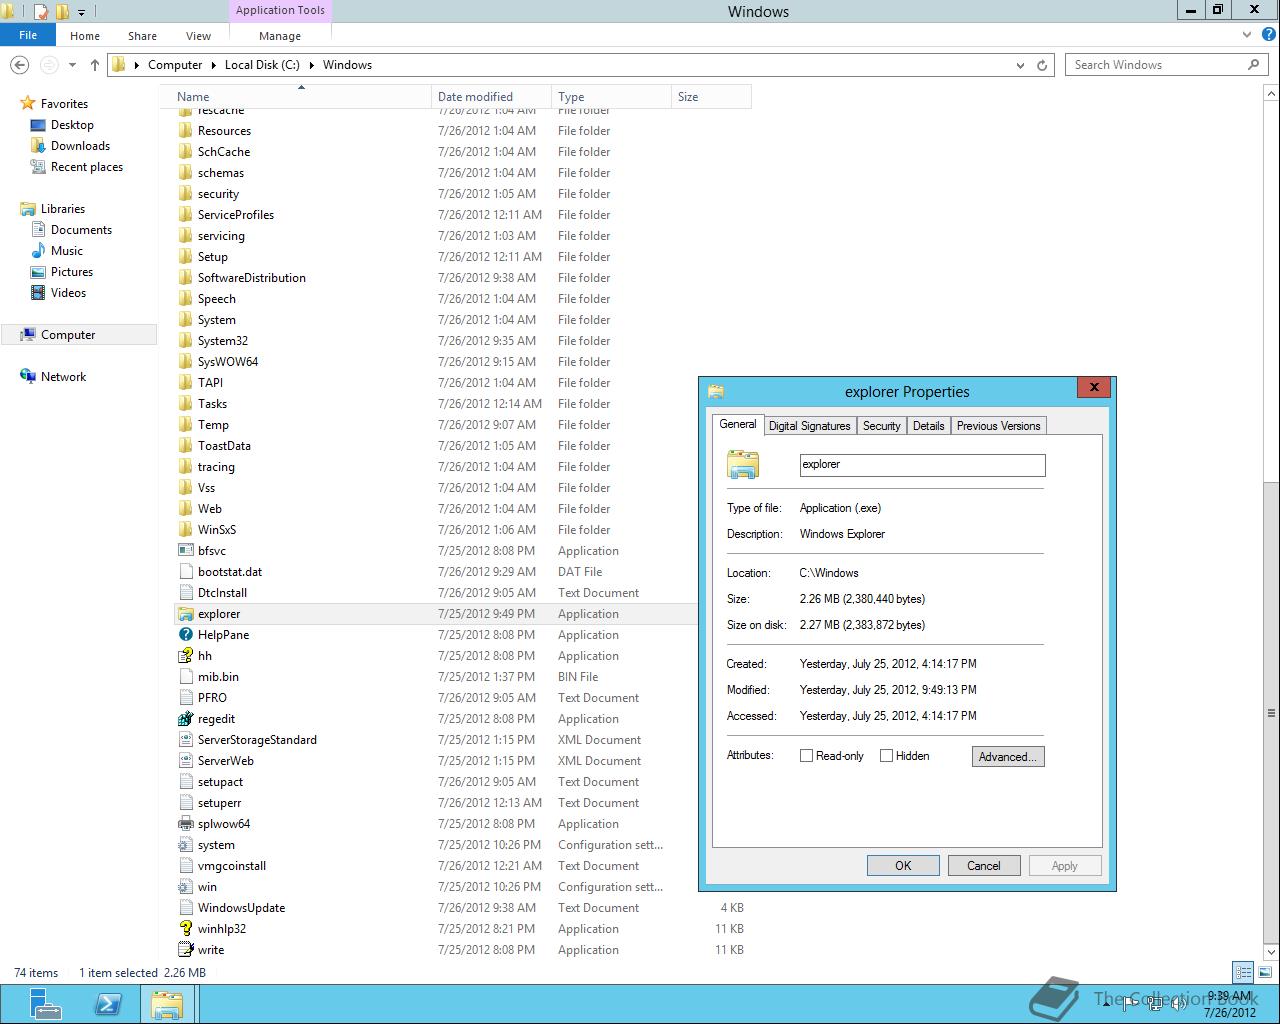Open the Manage ribbon tab
1280x1024 pixels.
[280, 36]
